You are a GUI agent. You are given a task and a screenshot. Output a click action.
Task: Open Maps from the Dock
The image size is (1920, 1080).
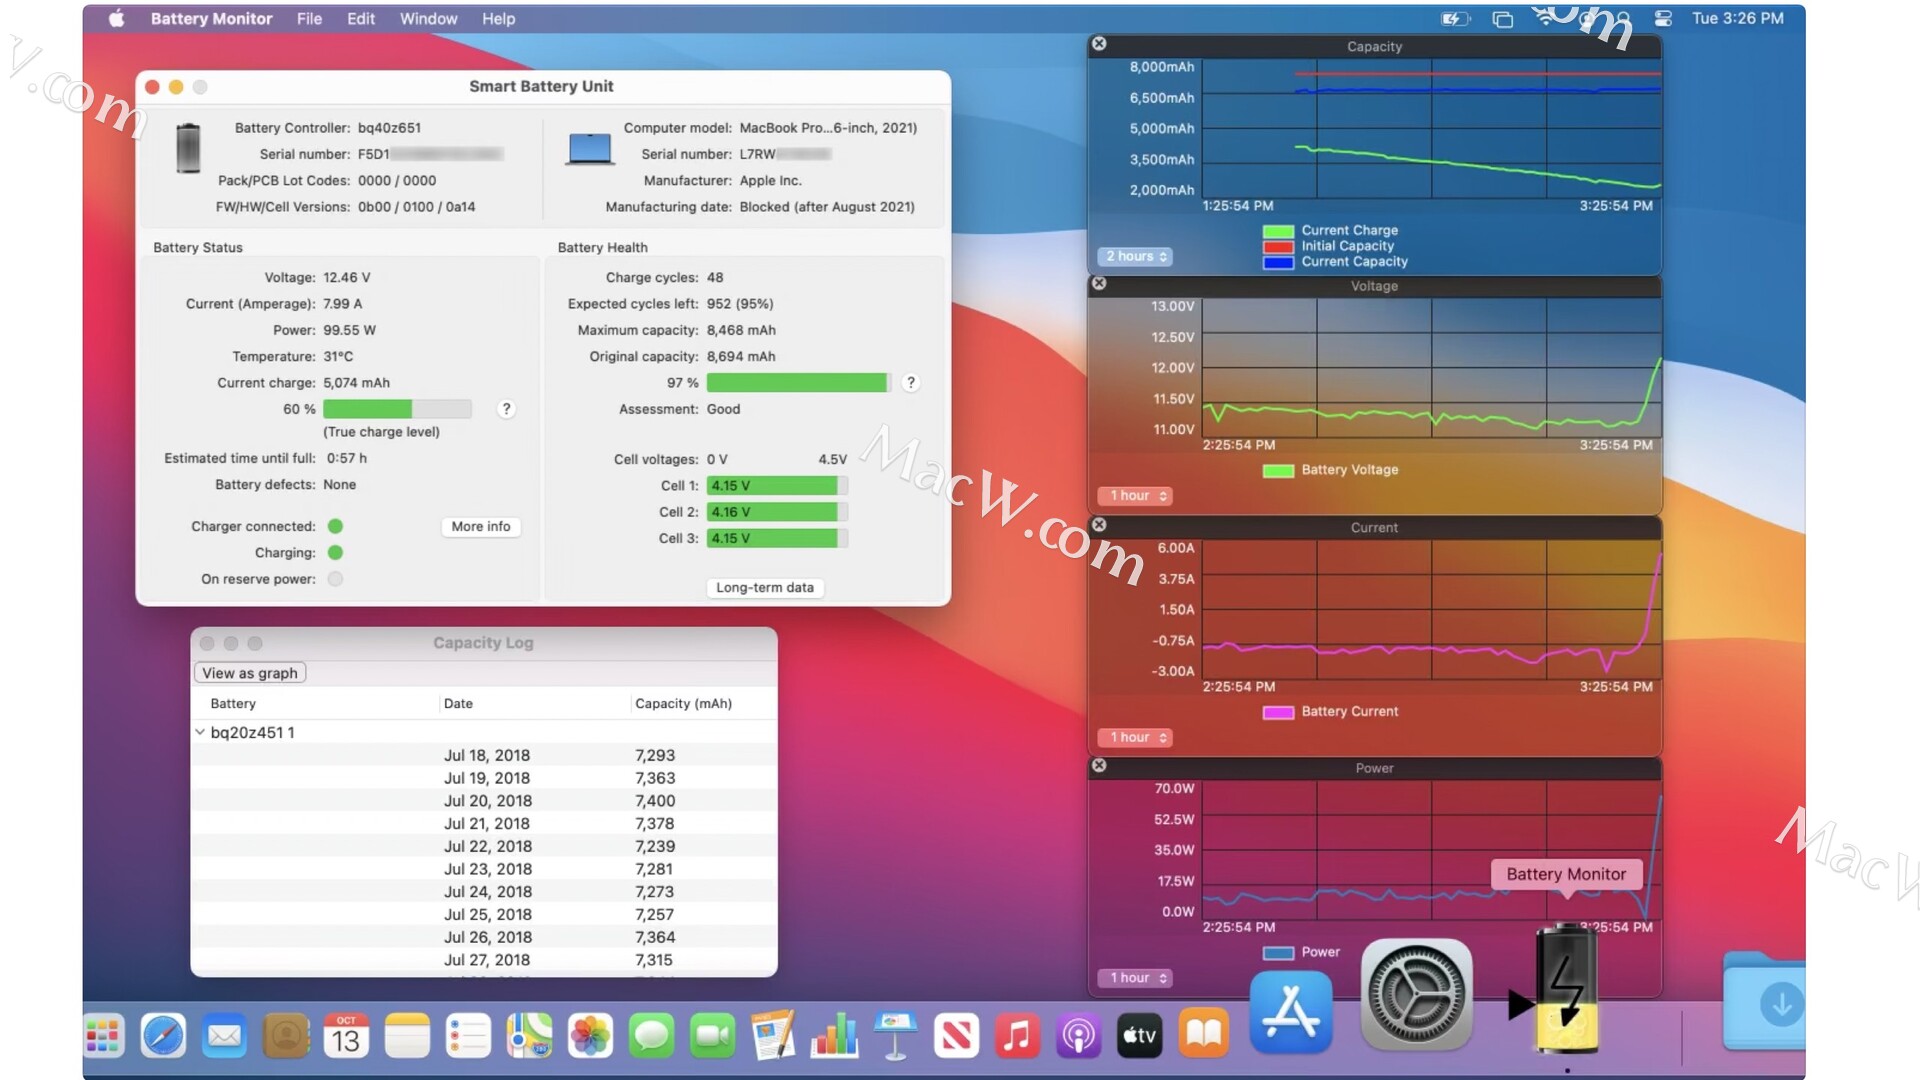click(529, 1035)
